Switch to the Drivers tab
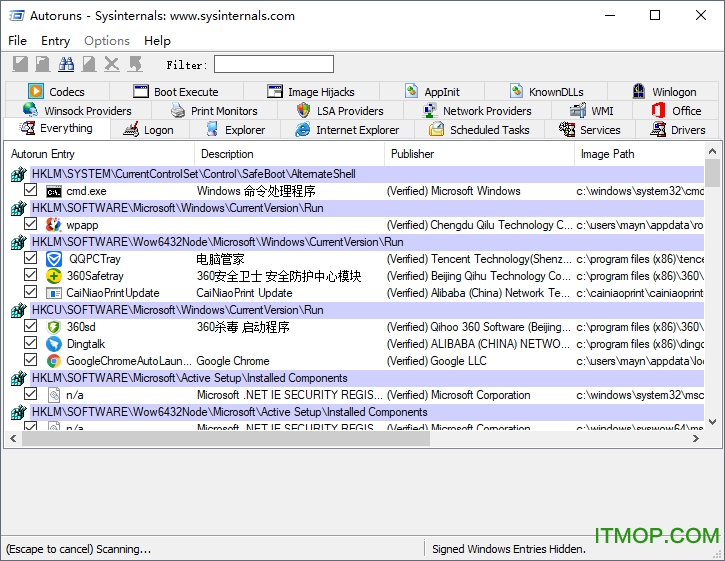Image resolution: width=725 pixels, height=561 pixels. click(678, 129)
